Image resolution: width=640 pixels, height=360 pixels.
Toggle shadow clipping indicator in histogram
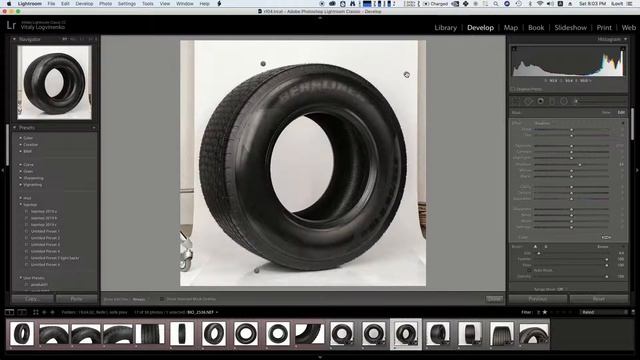514,49
